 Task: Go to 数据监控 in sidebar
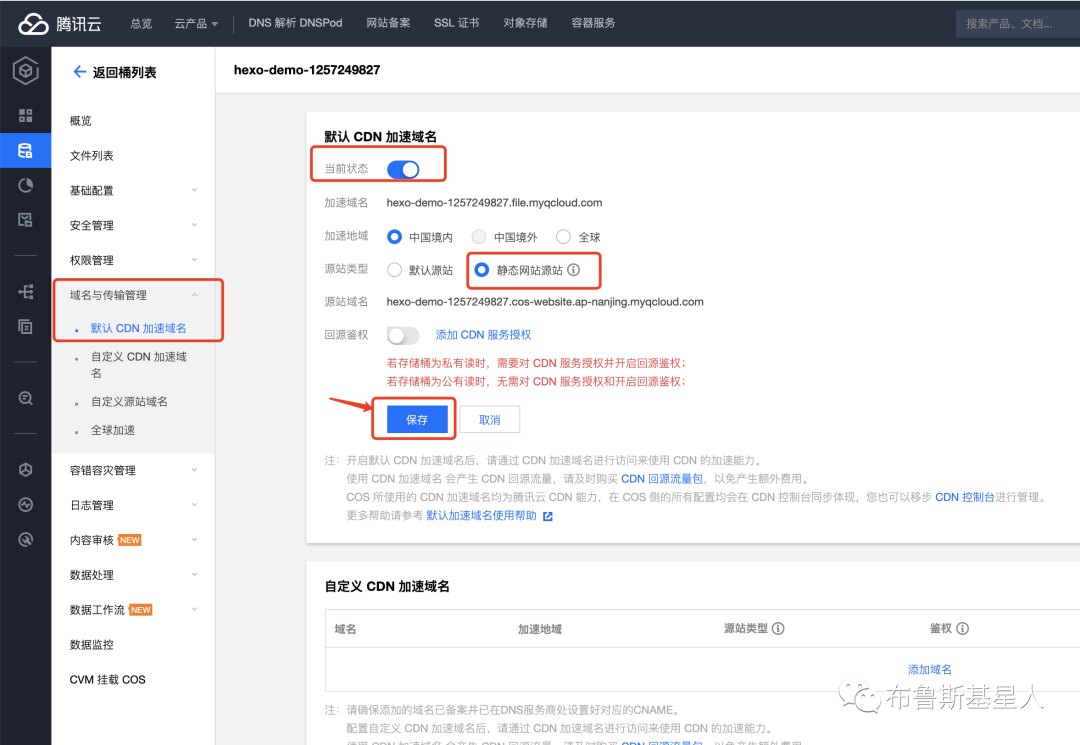(92, 644)
